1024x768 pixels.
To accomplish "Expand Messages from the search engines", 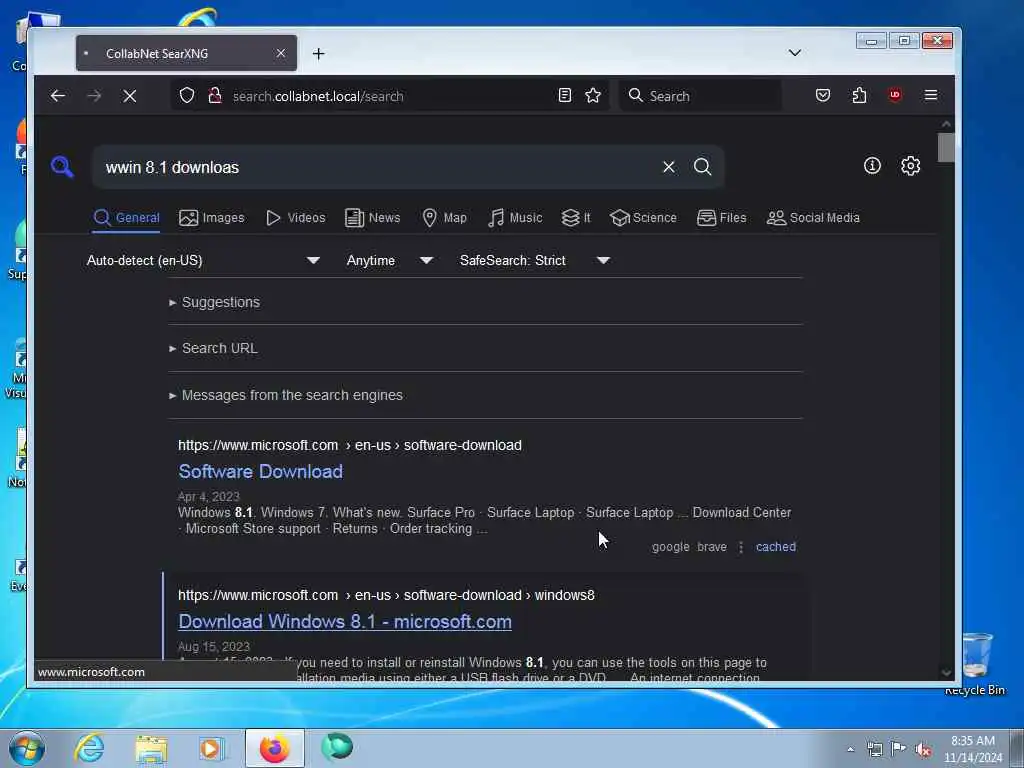I will 286,396.
